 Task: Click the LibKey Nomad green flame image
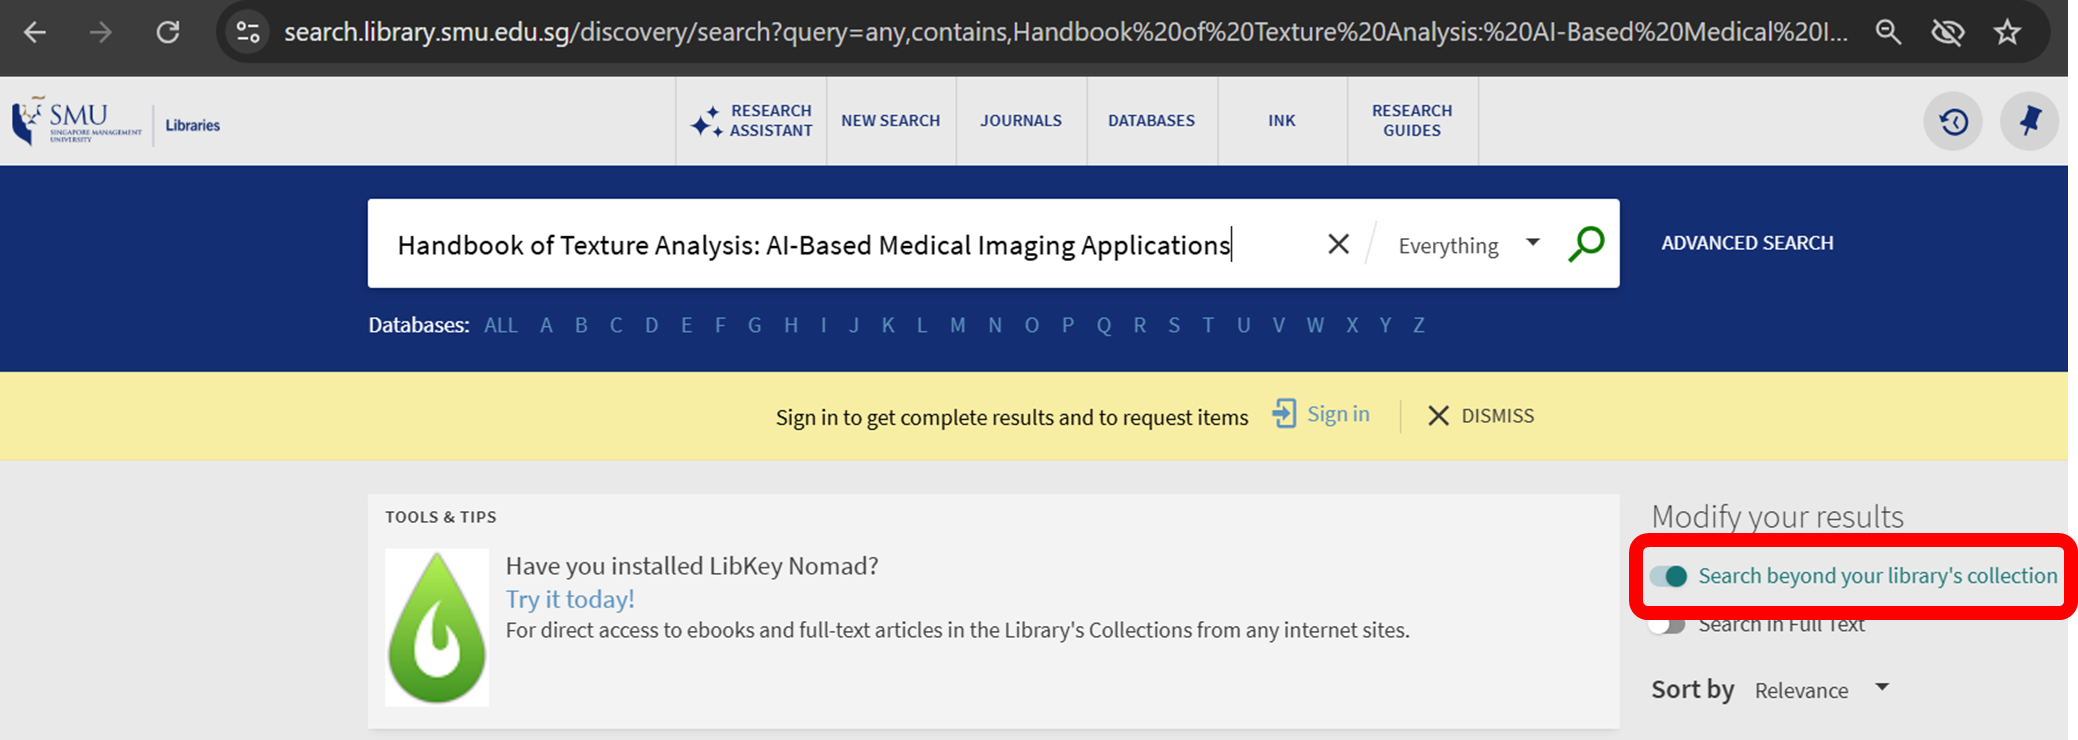(437, 628)
